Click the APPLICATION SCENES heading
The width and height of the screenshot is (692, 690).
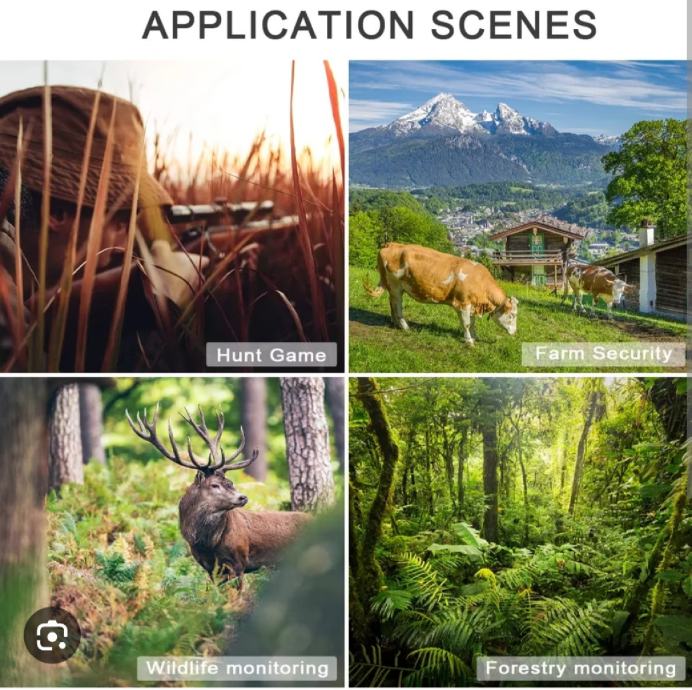(x=369, y=25)
